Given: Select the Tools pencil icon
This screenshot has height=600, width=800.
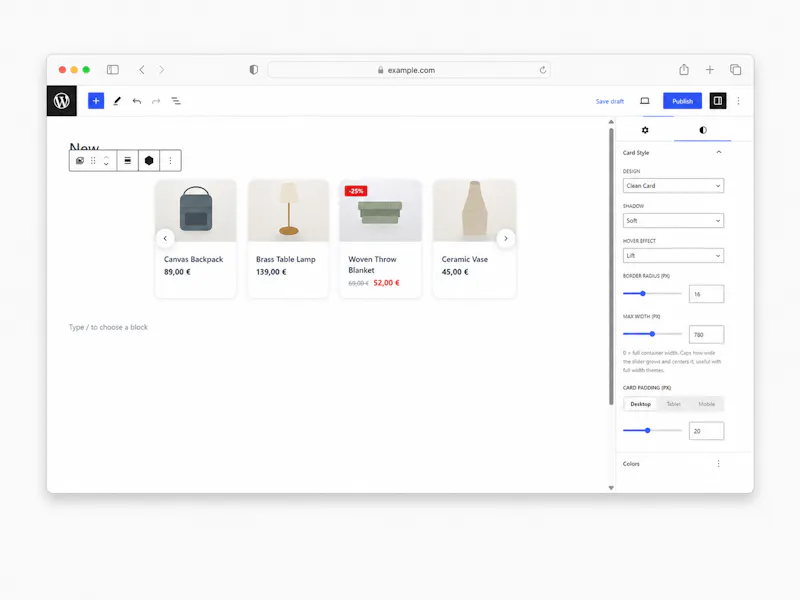Looking at the screenshot, I should [117, 101].
